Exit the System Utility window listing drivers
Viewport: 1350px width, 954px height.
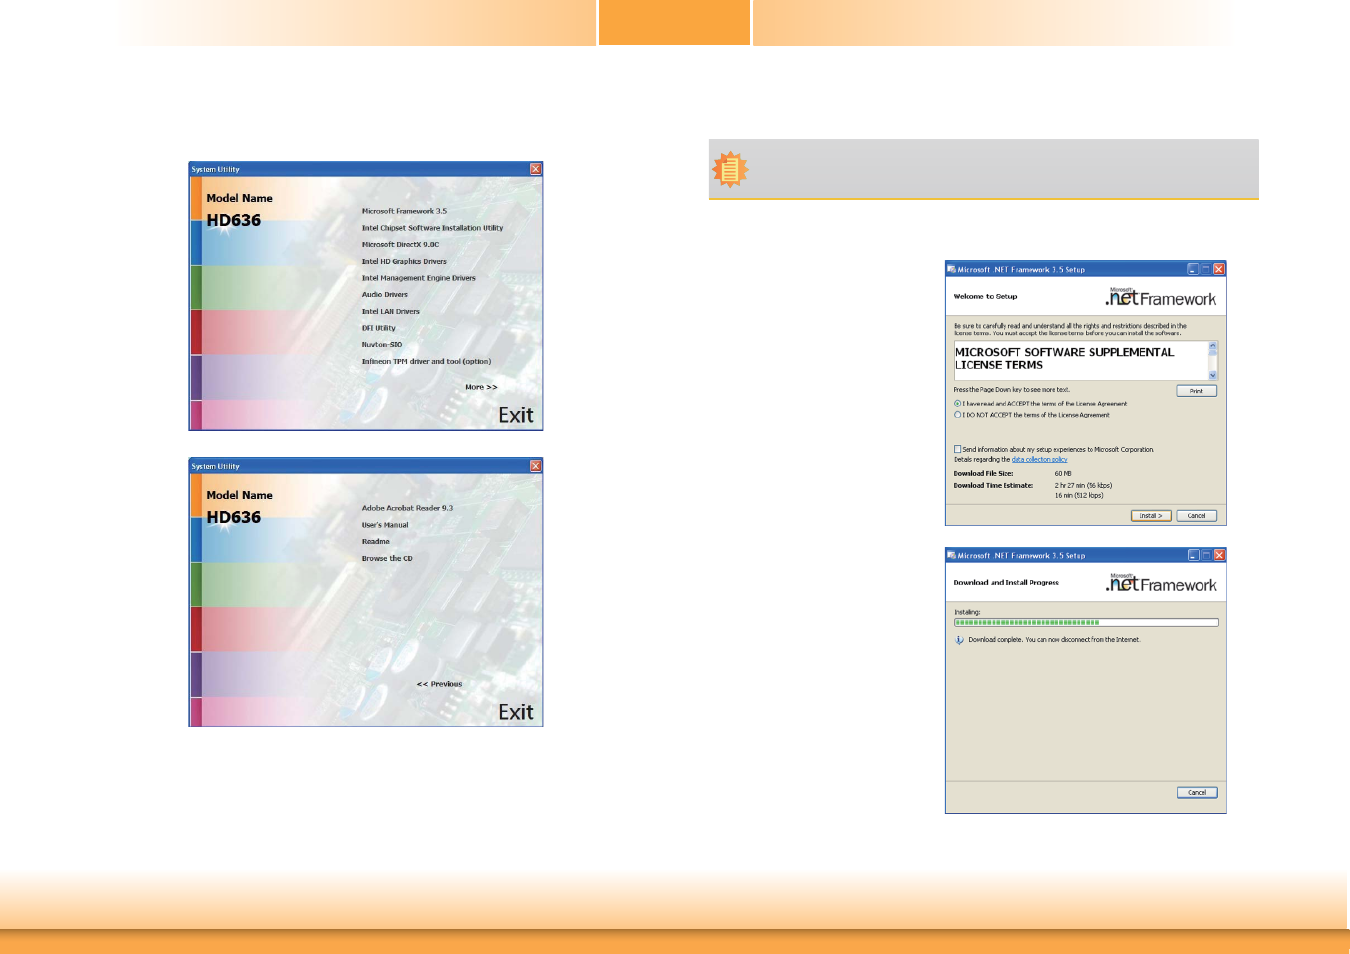point(516,415)
